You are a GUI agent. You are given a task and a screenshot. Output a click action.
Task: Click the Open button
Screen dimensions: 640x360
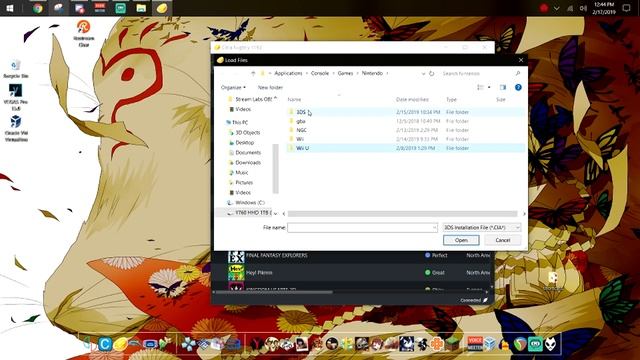click(x=461, y=240)
